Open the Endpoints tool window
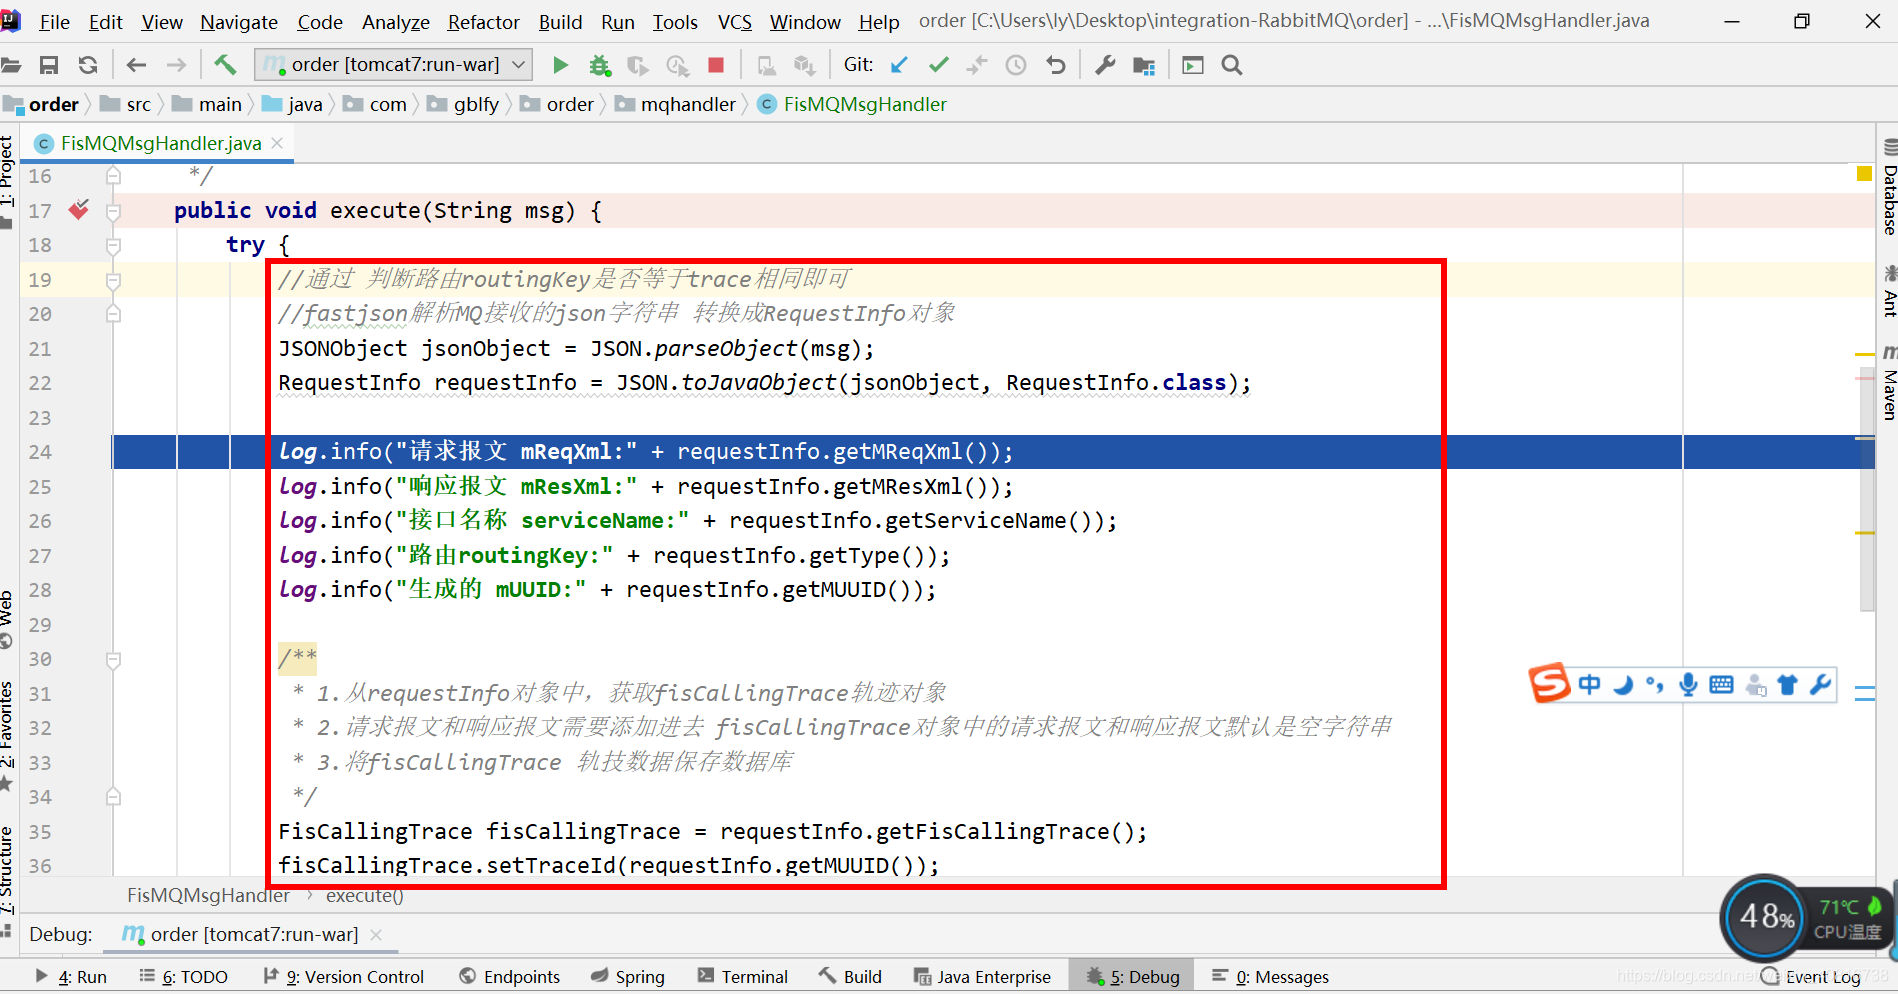The width and height of the screenshot is (1898, 994). pyautogui.click(x=510, y=977)
